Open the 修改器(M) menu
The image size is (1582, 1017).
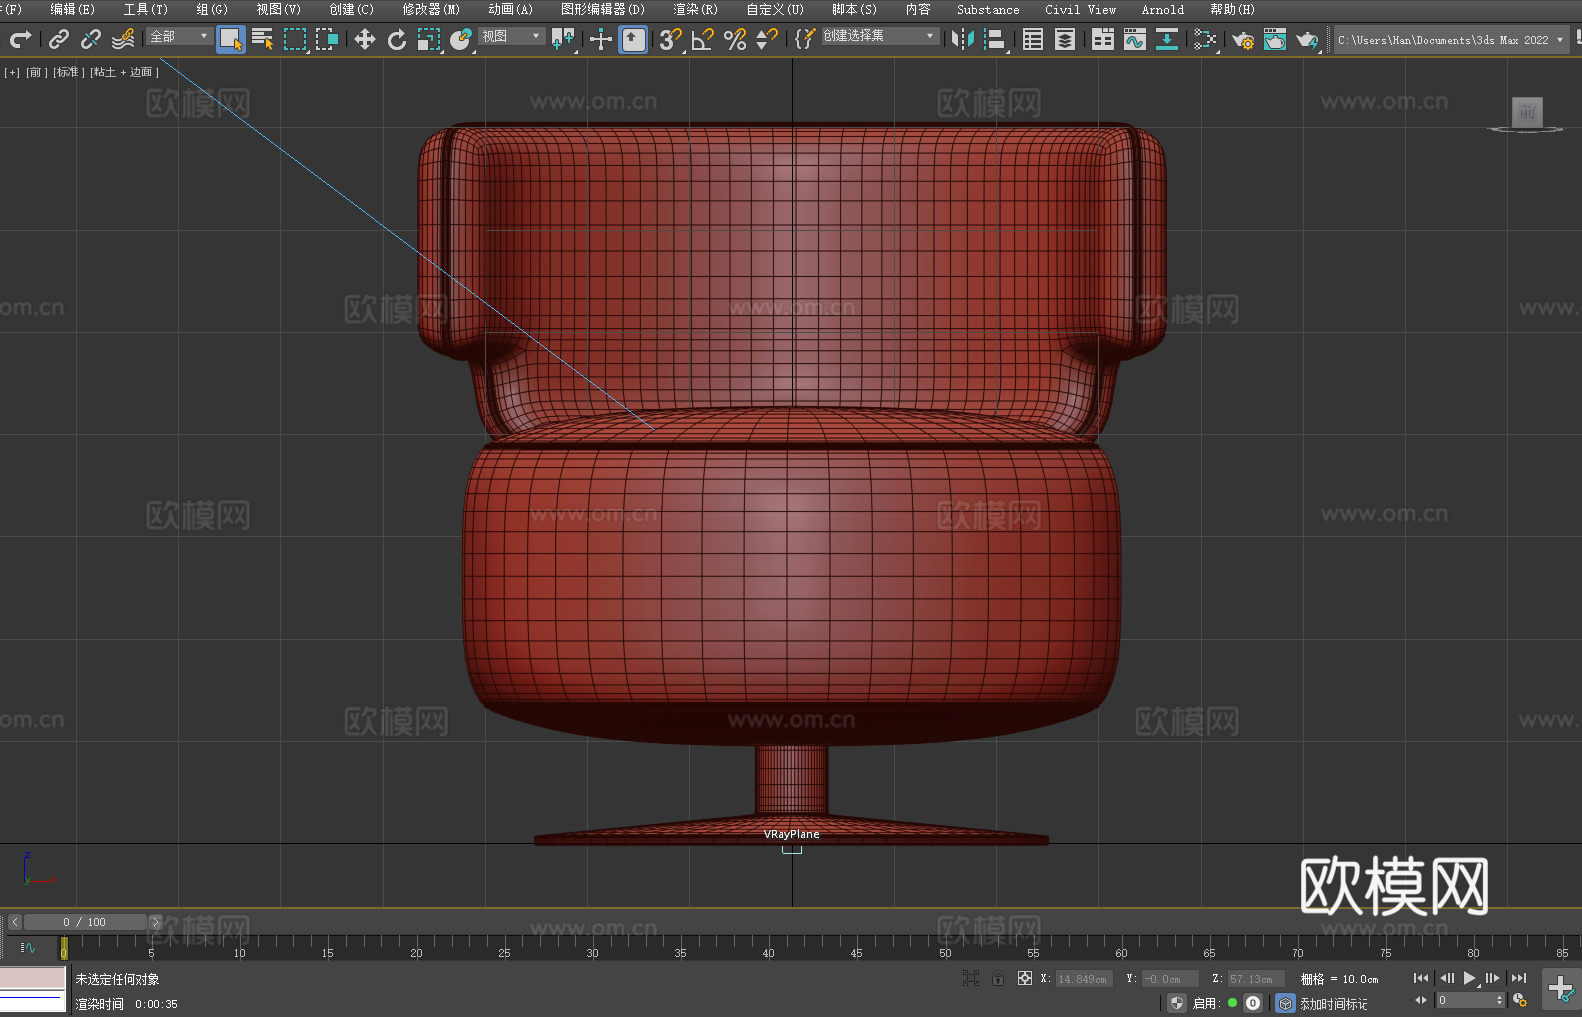coord(431,9)
